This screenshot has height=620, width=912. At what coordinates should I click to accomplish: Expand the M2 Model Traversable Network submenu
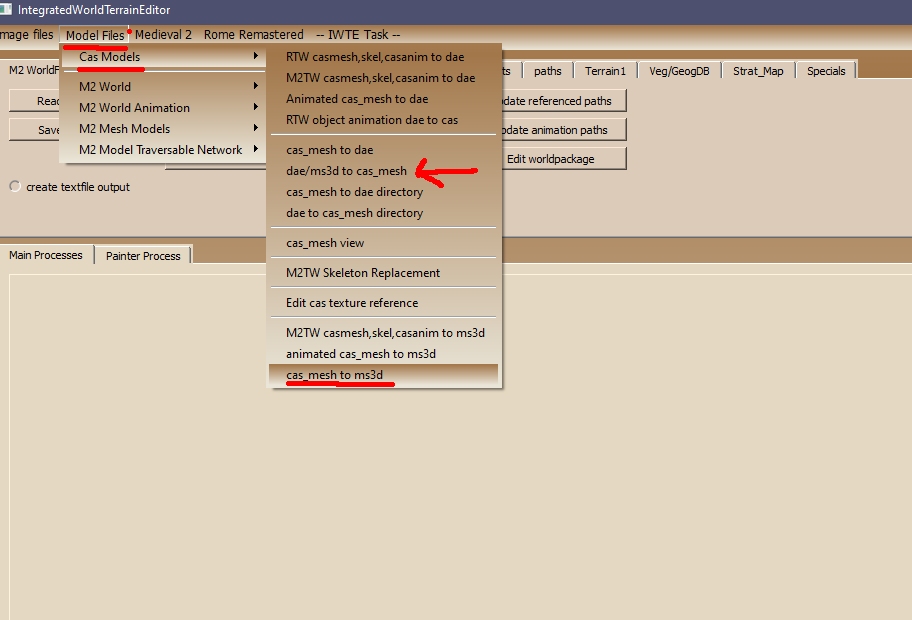163,149
